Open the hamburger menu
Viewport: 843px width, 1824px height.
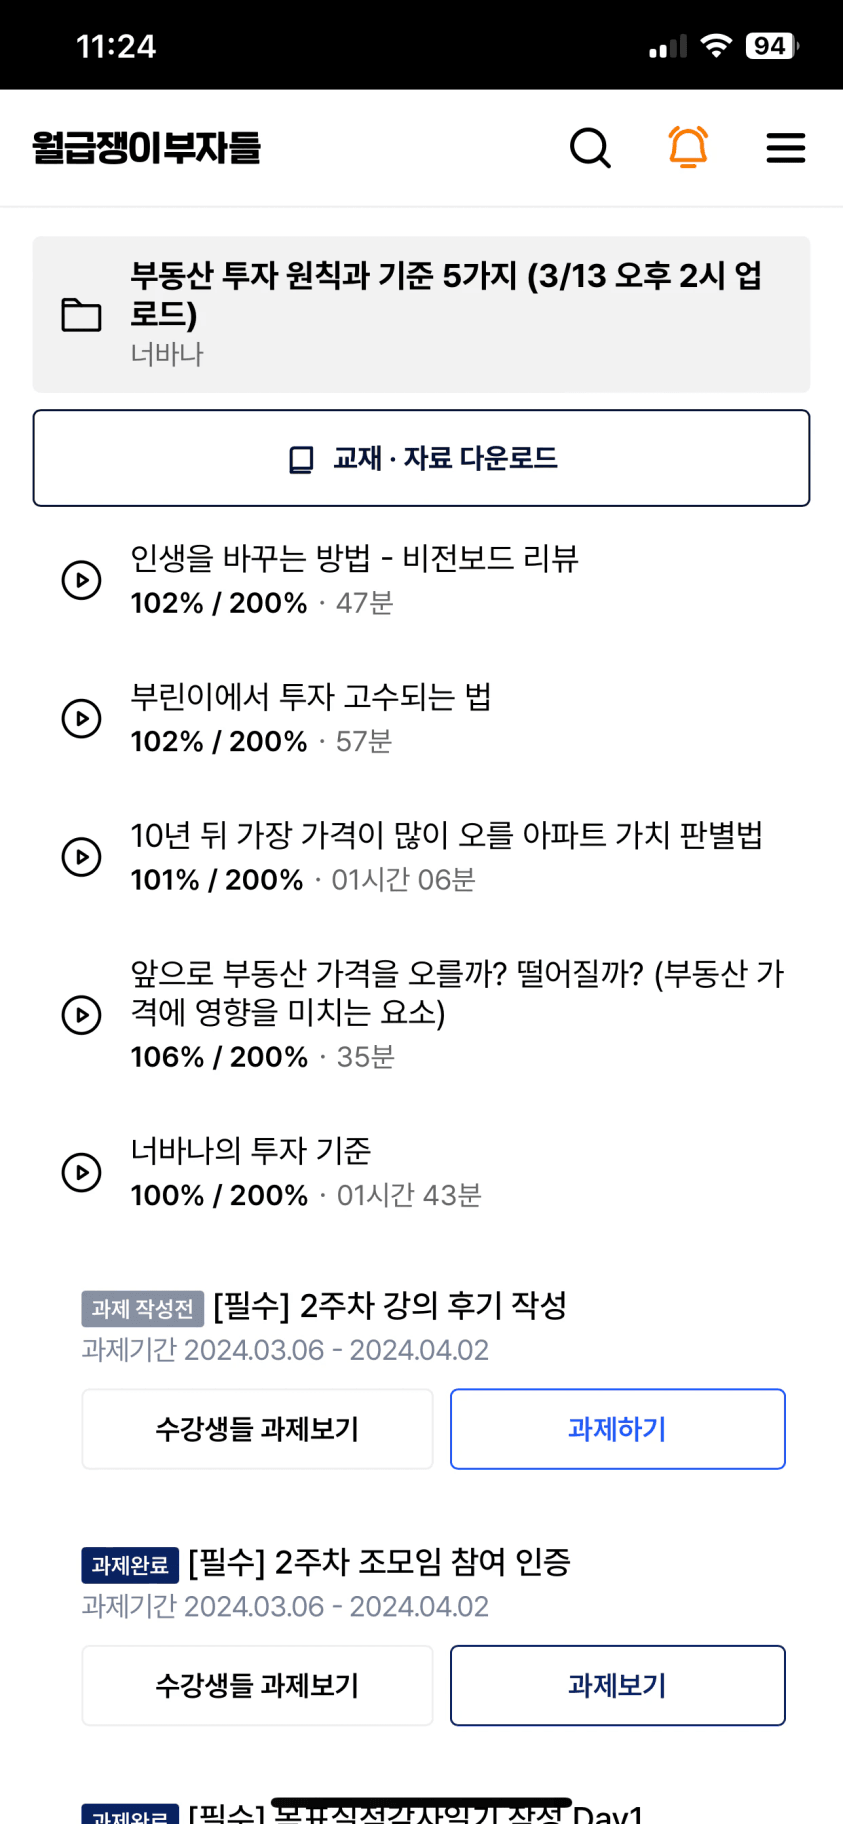pos(786,148)
